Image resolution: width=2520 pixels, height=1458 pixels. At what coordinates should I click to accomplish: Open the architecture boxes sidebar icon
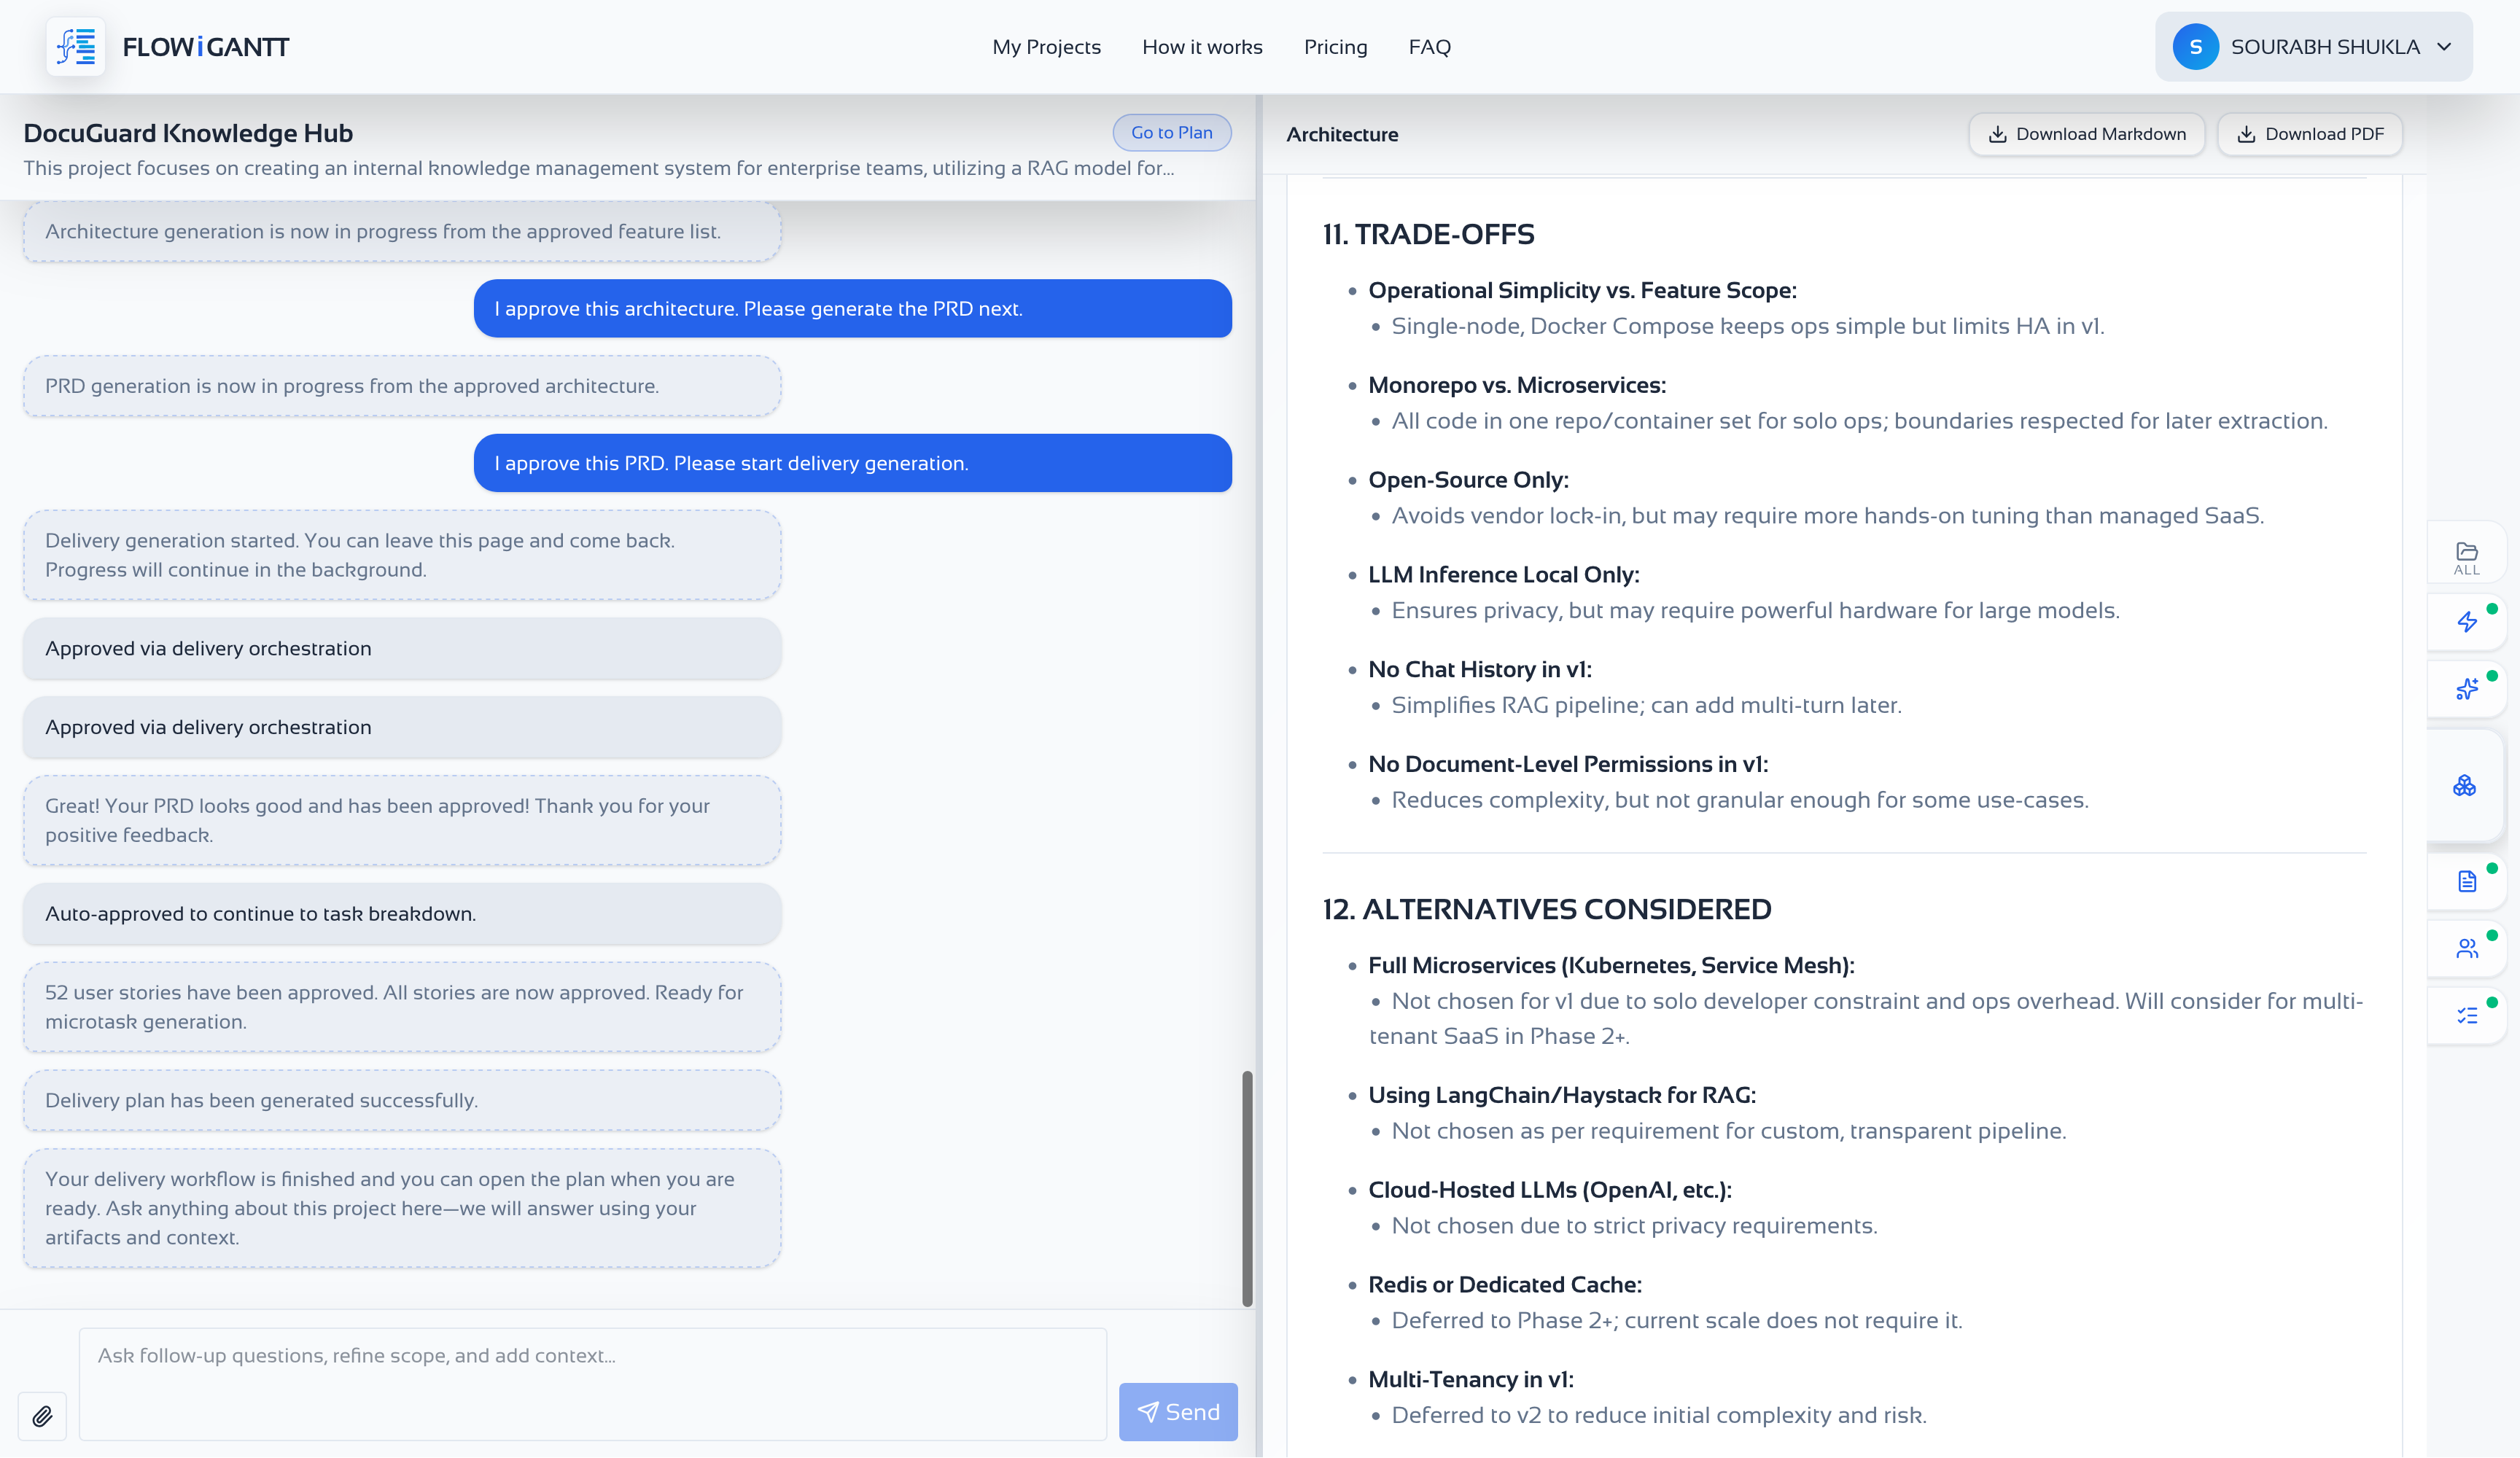[2465, 786]
